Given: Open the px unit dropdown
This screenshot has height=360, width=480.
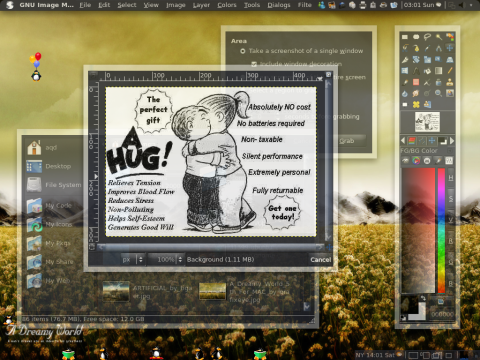Looking at the screenshot, I should 133,259.
